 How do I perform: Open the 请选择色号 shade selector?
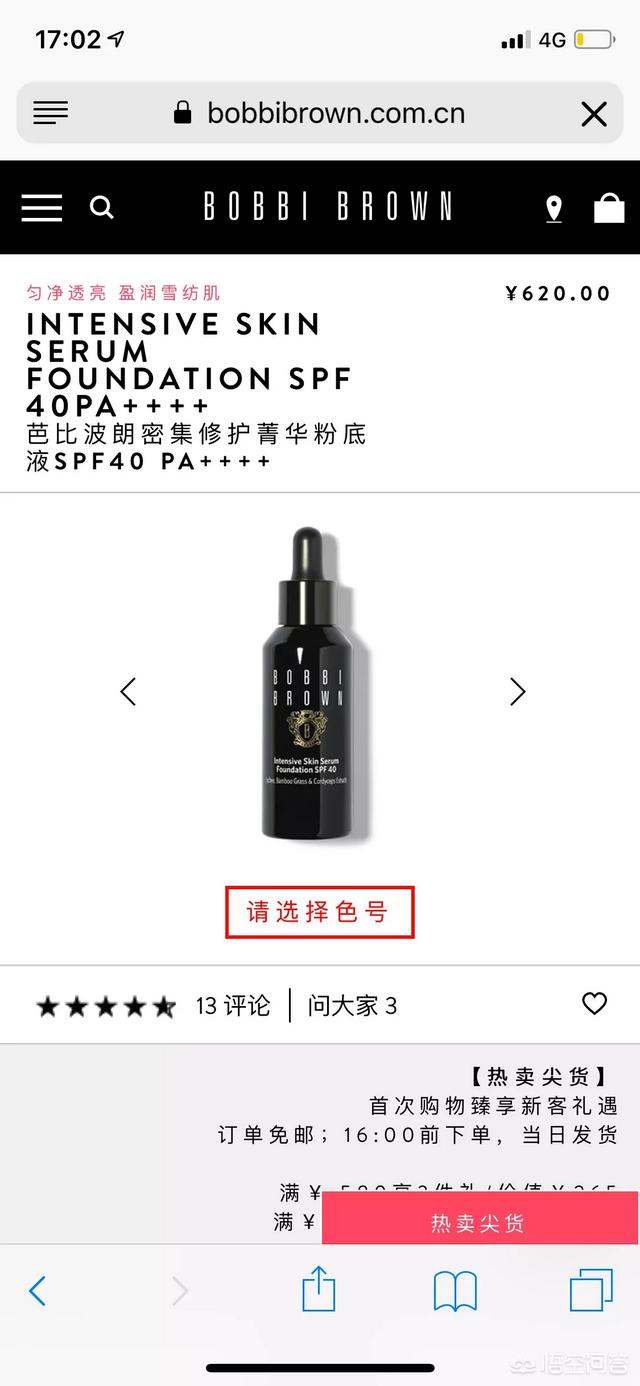(319, 912)
